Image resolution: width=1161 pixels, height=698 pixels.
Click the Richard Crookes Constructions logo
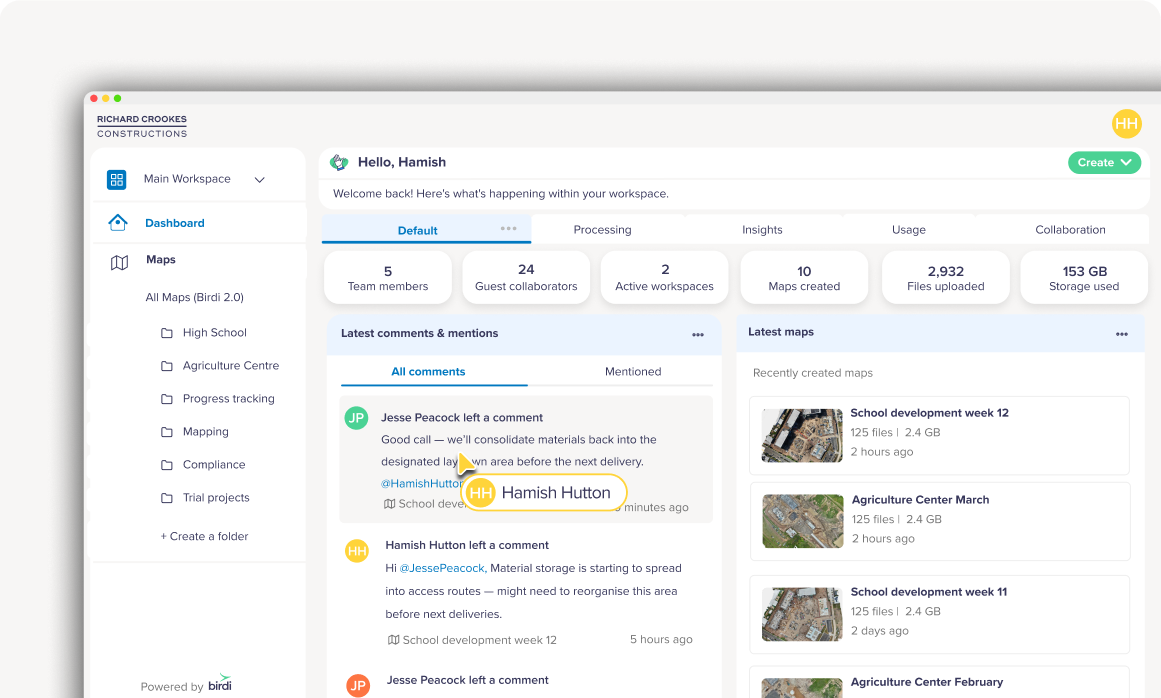(142, 126)
